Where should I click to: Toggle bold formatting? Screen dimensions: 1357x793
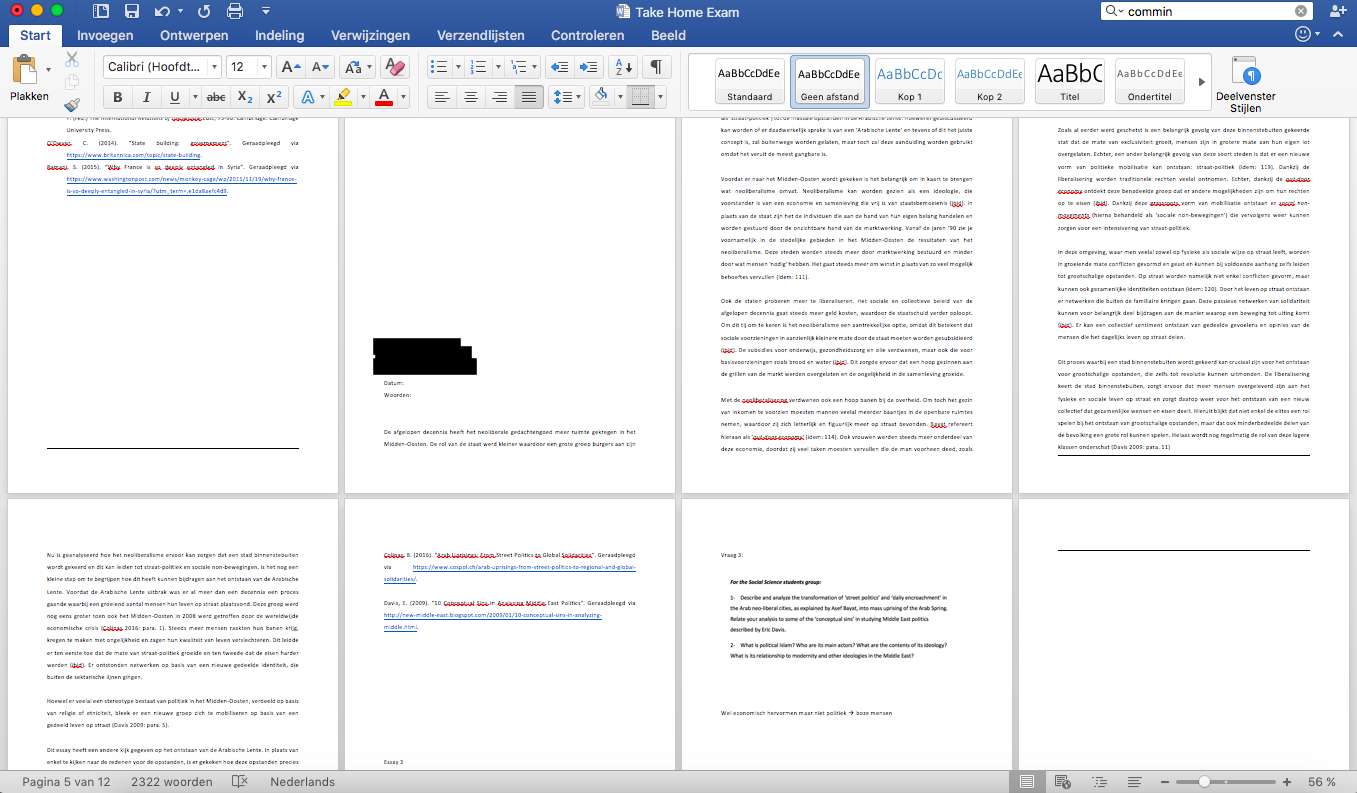click(118, 97)
